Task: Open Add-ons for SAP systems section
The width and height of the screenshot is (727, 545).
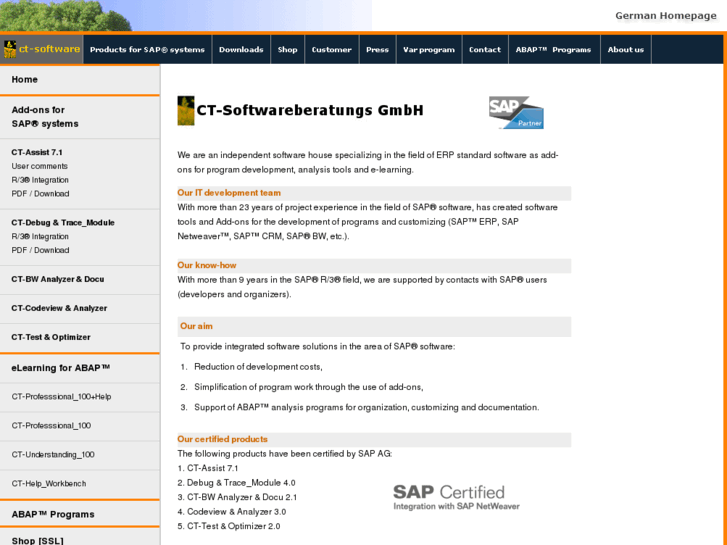Action: tap(45, 117)
